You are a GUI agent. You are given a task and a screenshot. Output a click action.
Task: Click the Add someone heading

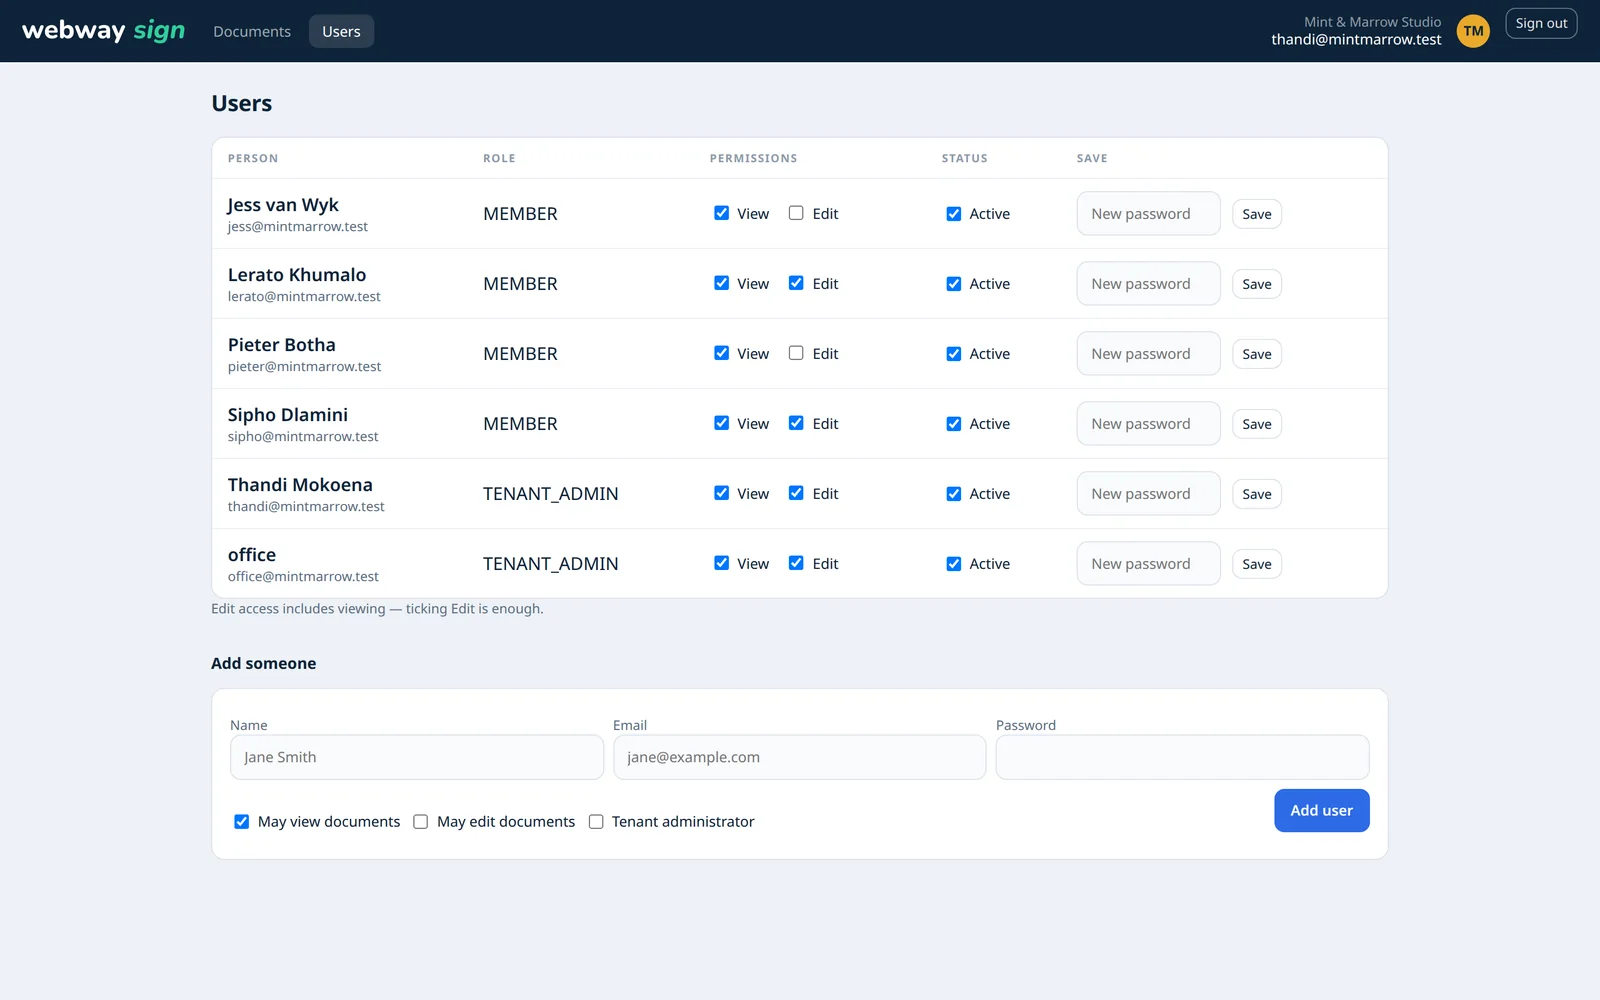[263, 663]
